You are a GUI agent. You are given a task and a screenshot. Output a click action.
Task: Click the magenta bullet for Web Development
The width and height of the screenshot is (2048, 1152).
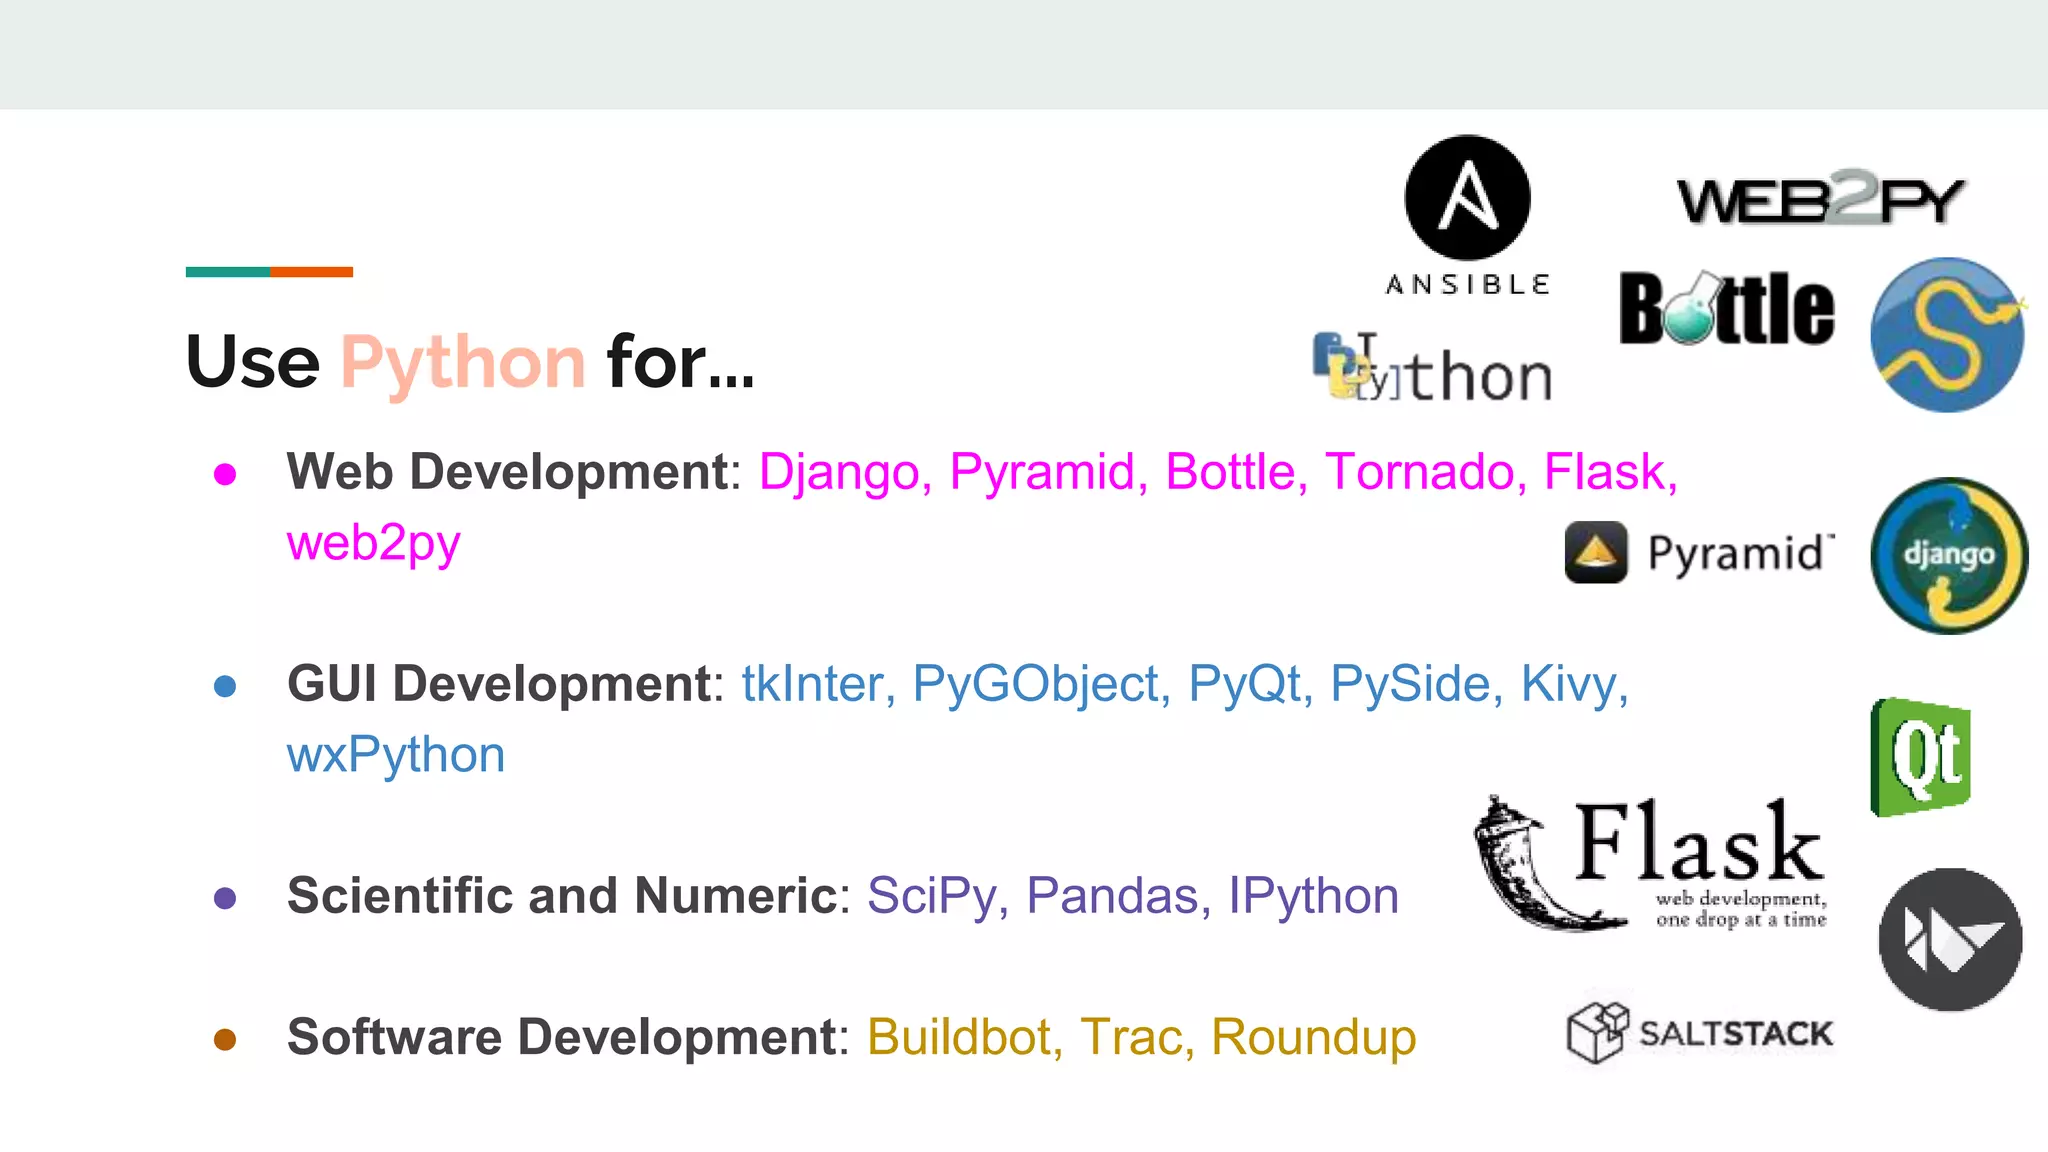(225, 474)
